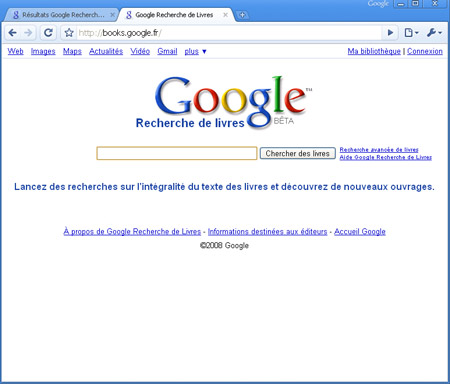Open the Vidéo link
Image resolution: width=450 pixels, height=384 pixels.
pyautogui.click(x=140, y=51)
